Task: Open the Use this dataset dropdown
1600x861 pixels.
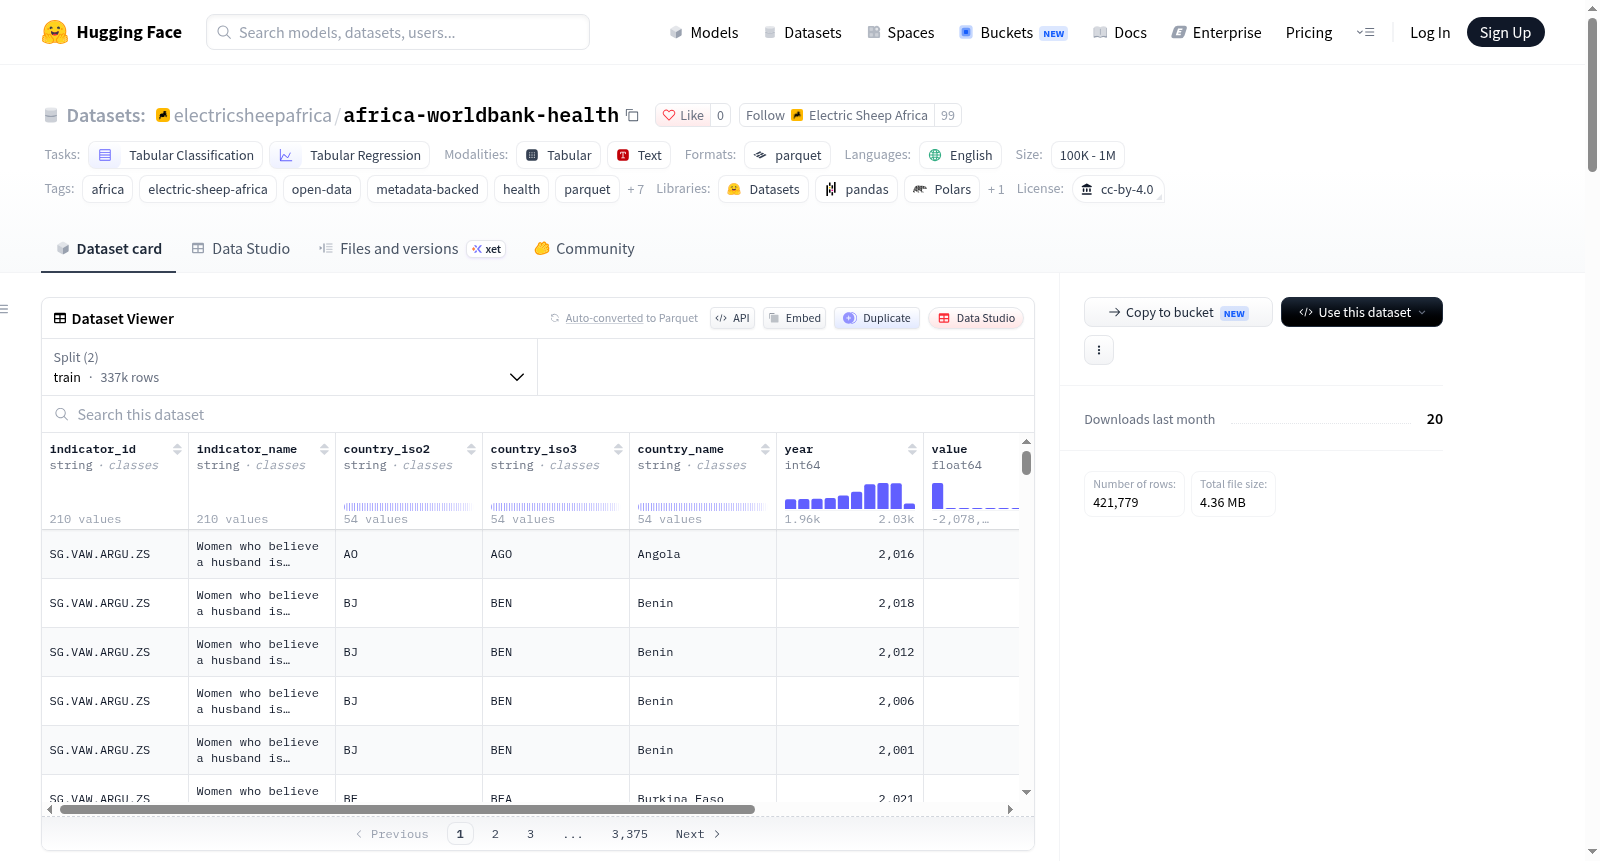Action: (1362, 312)
